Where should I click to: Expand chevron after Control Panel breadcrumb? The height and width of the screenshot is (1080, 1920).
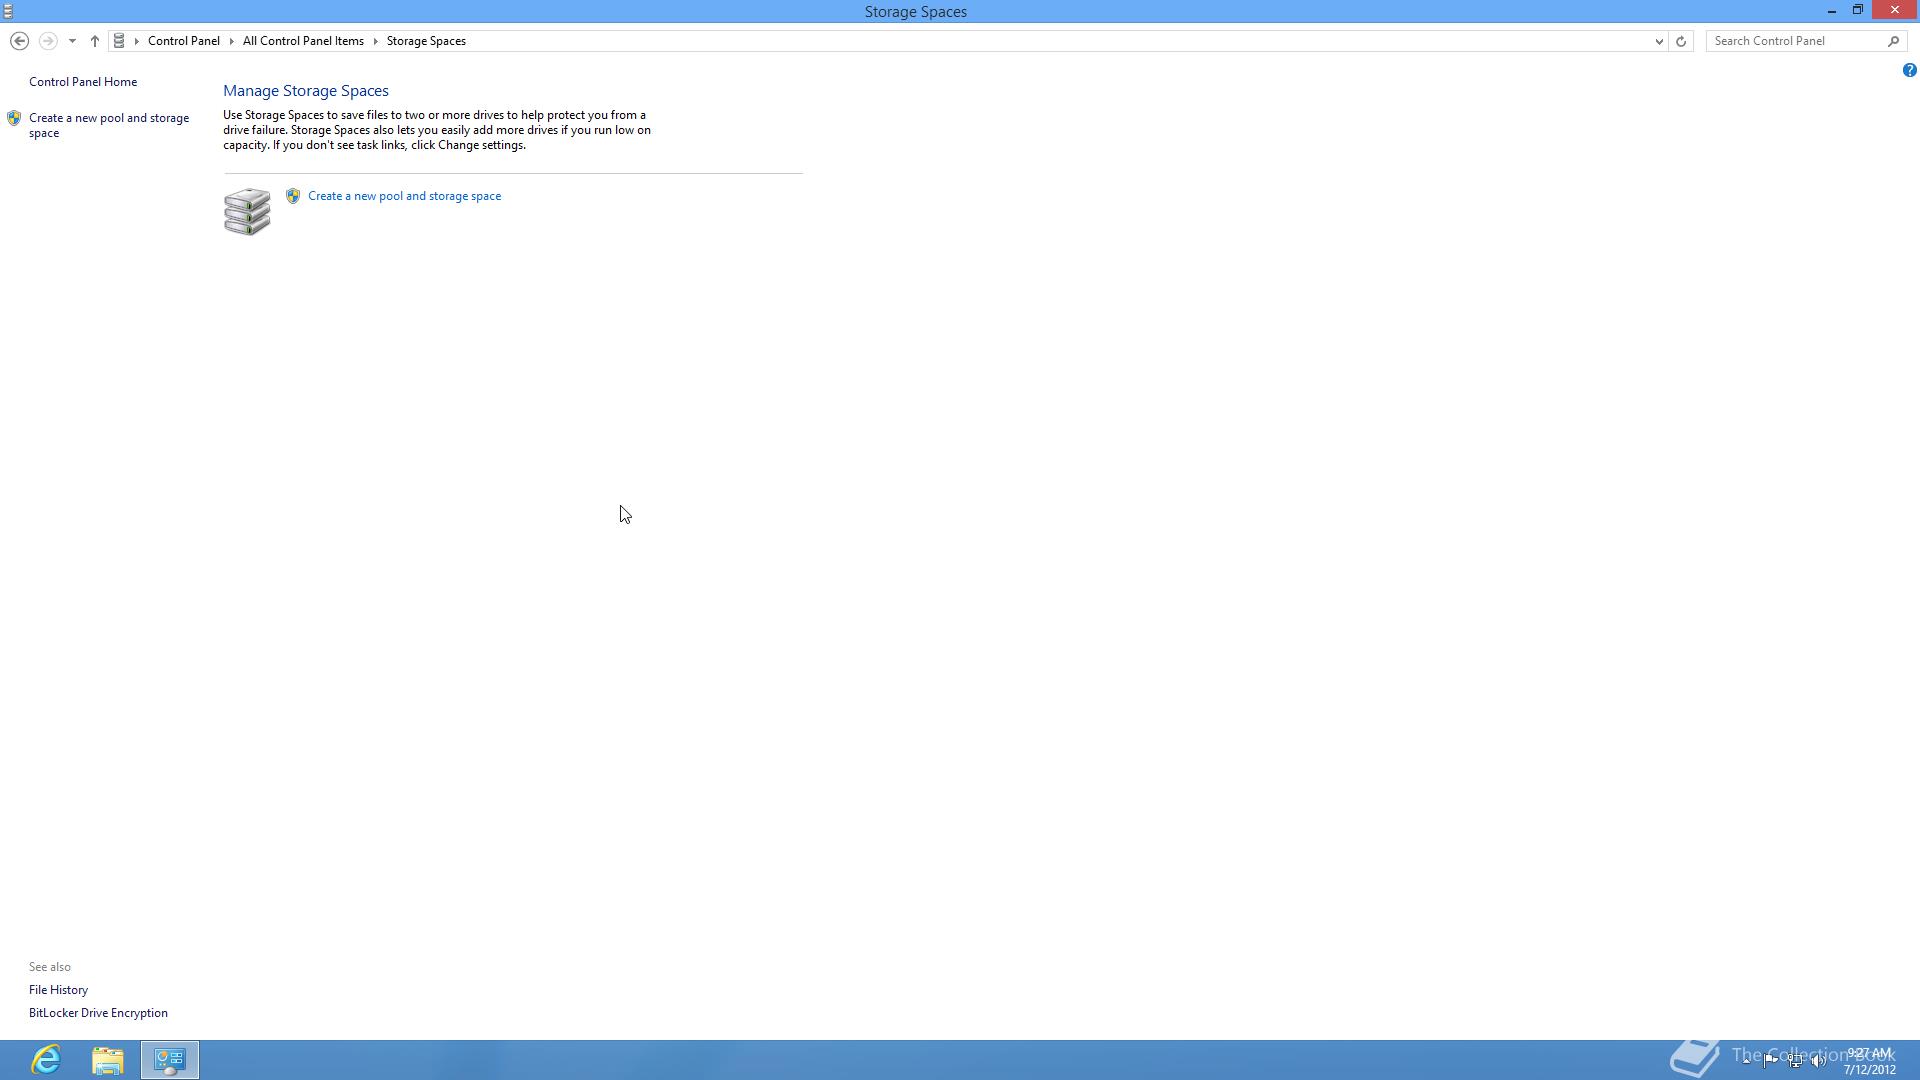231,41
